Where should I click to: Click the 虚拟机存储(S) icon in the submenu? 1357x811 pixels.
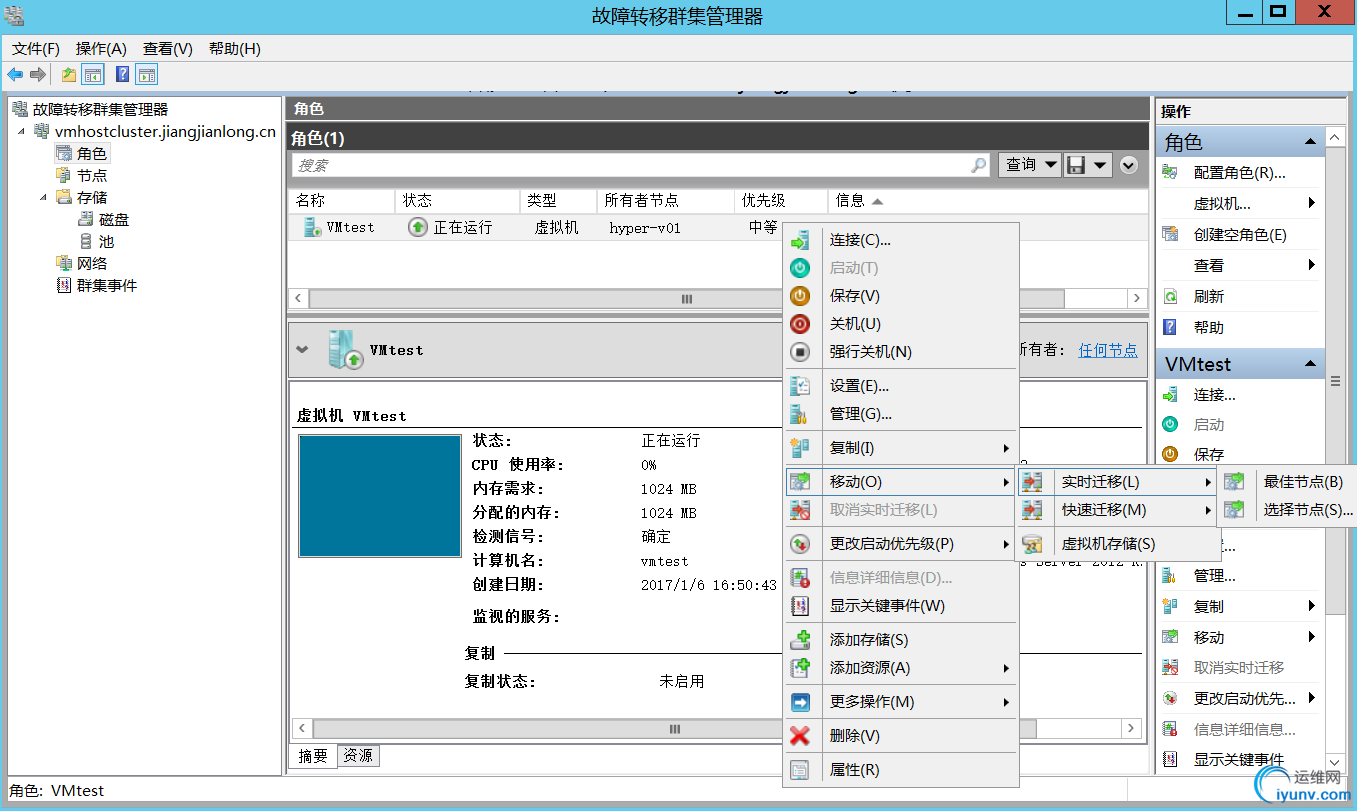point(1033,544)
